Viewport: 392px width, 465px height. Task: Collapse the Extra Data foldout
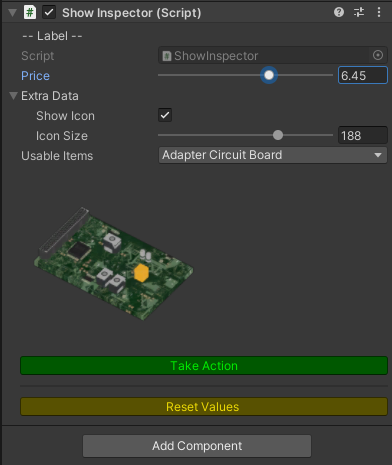tap(13, 96)
